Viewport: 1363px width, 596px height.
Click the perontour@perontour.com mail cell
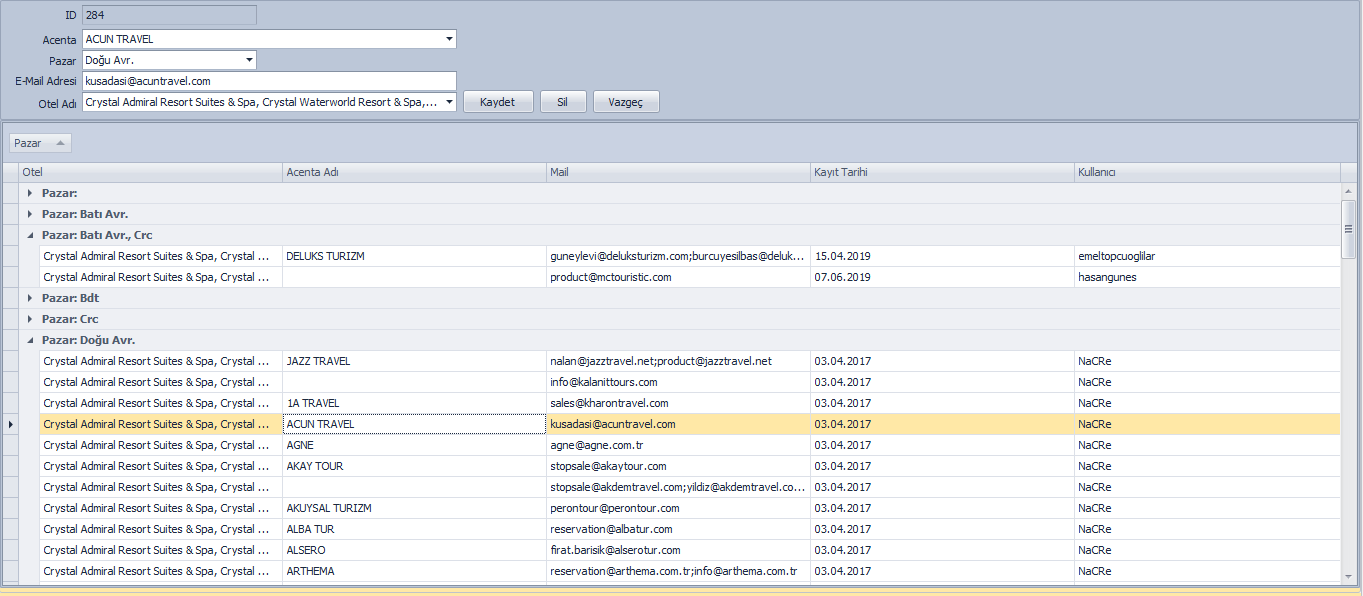(x=679, y=508)
